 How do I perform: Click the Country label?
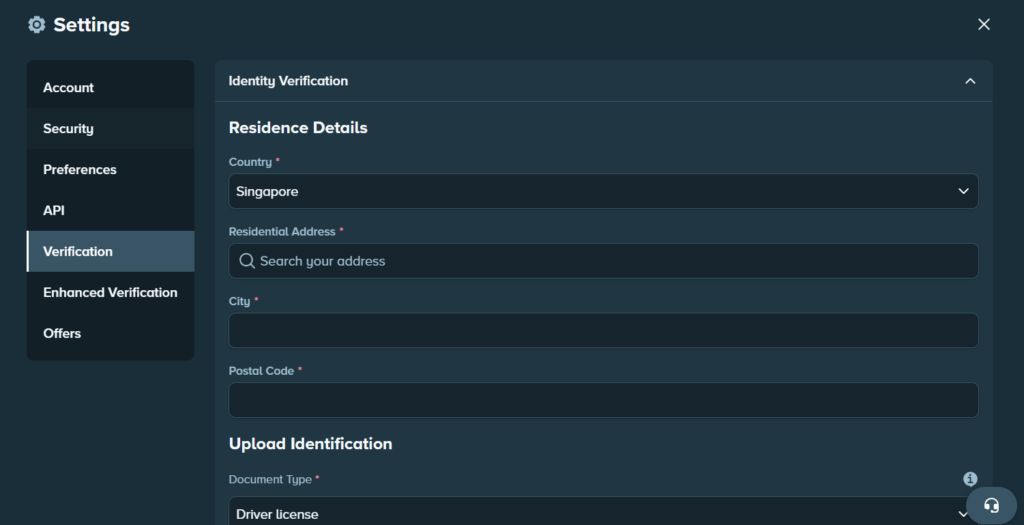click(x=250, y=162)
